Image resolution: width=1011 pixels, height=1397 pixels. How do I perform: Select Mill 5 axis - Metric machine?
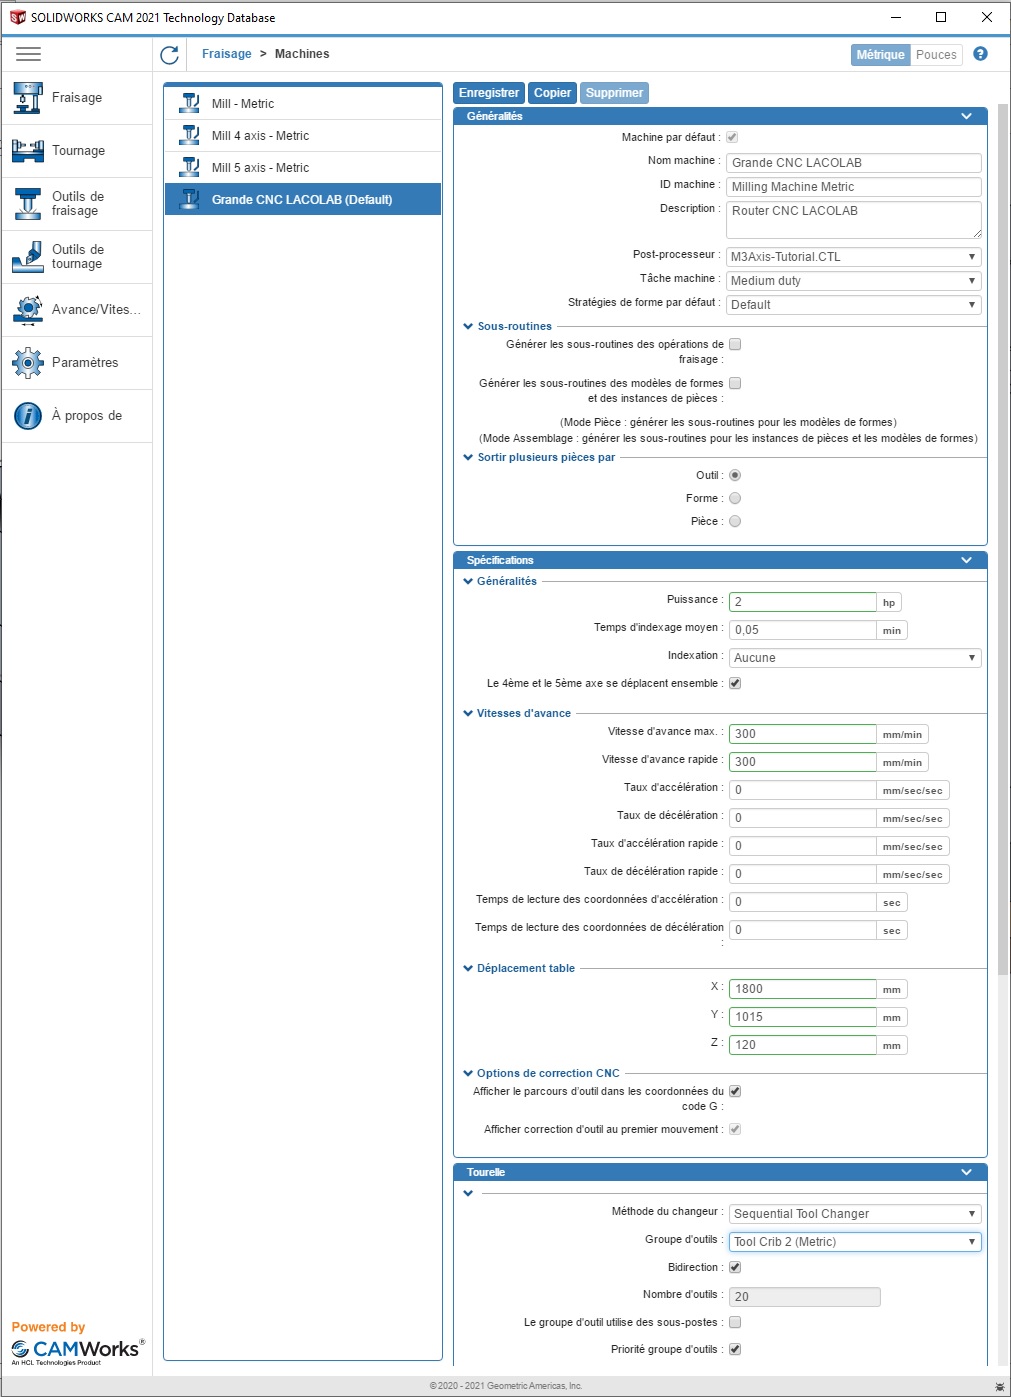click(x=303, y=167)
